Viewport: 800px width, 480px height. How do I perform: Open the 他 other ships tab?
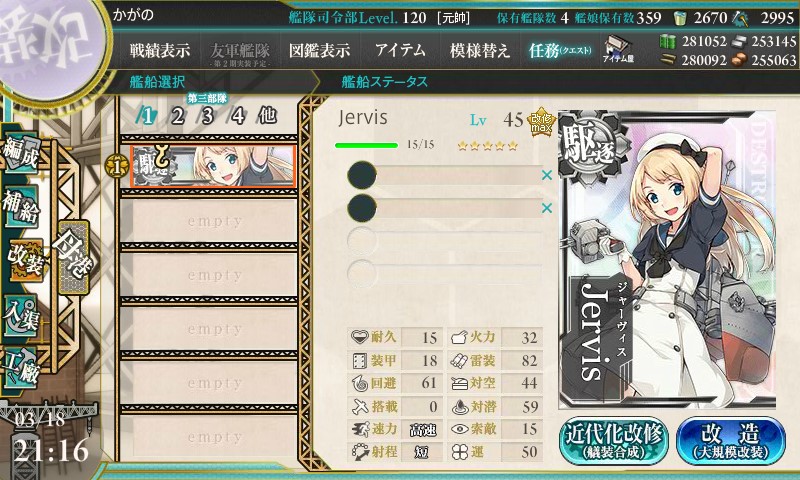coord(267,116)
